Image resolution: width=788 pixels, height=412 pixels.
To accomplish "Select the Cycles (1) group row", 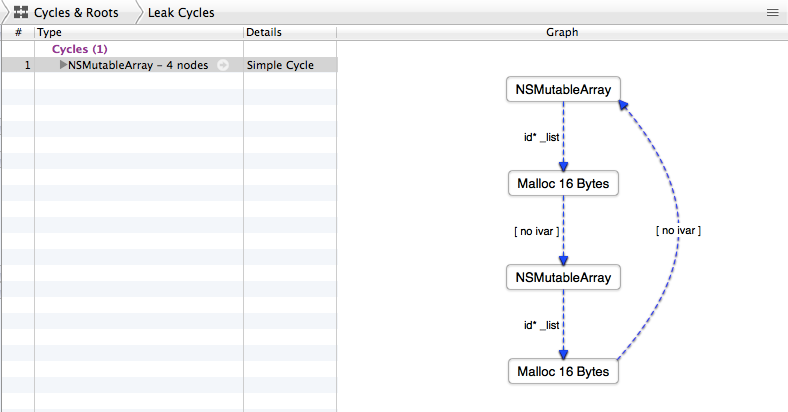I will pos(79,49).
